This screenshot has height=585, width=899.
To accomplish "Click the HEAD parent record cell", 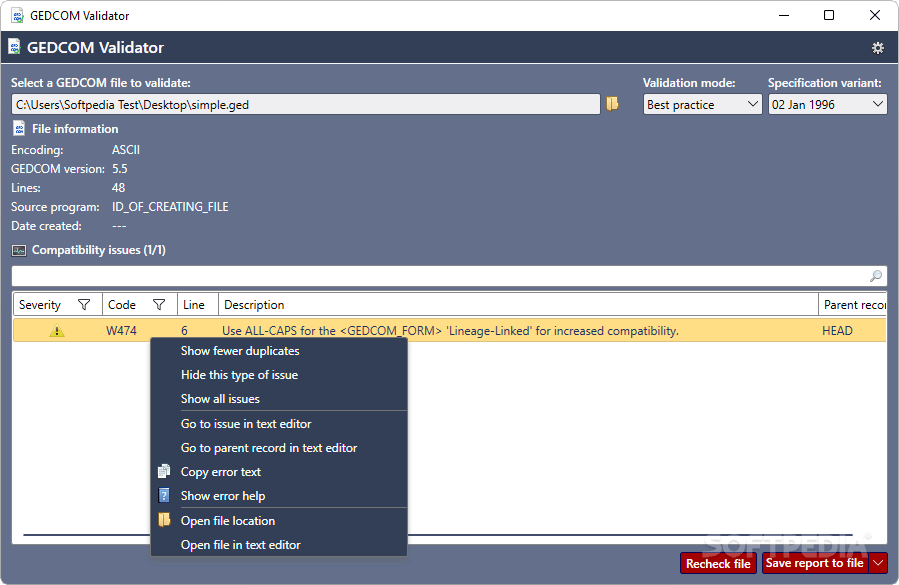I will 837,330.
